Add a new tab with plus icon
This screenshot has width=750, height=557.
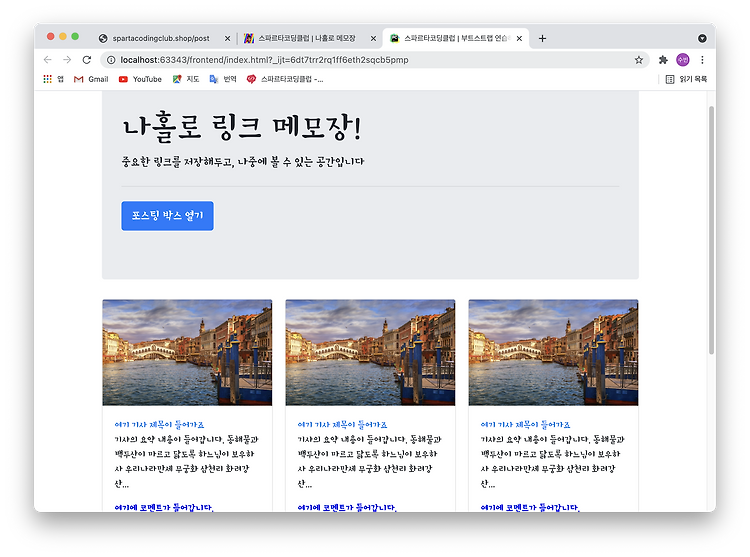click(x=542, y=38)
